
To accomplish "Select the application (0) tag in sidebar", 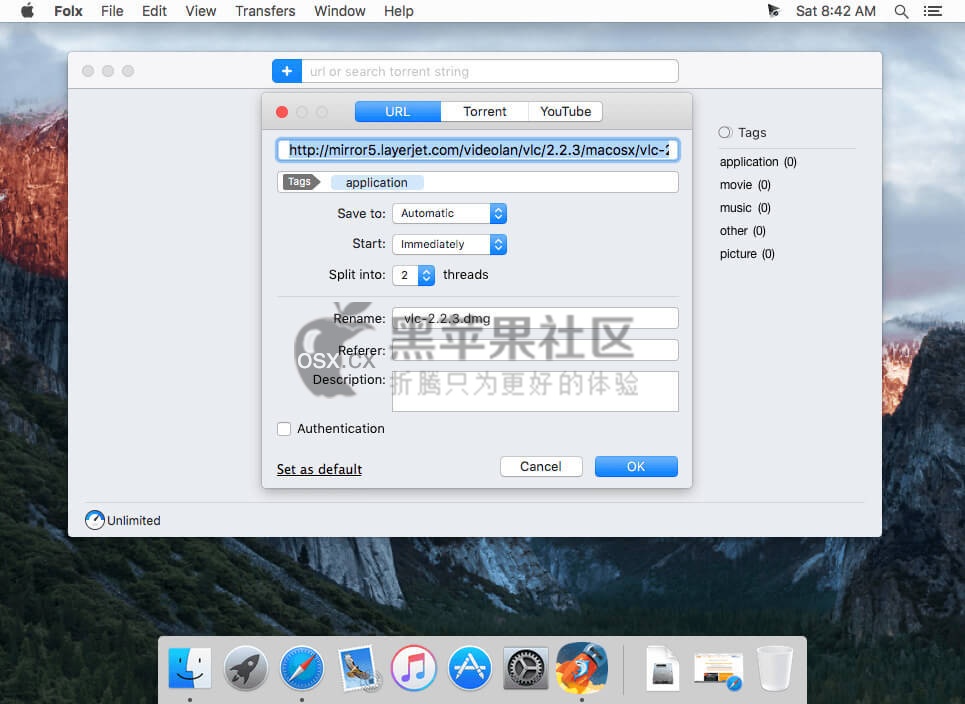I will [758, 162].
